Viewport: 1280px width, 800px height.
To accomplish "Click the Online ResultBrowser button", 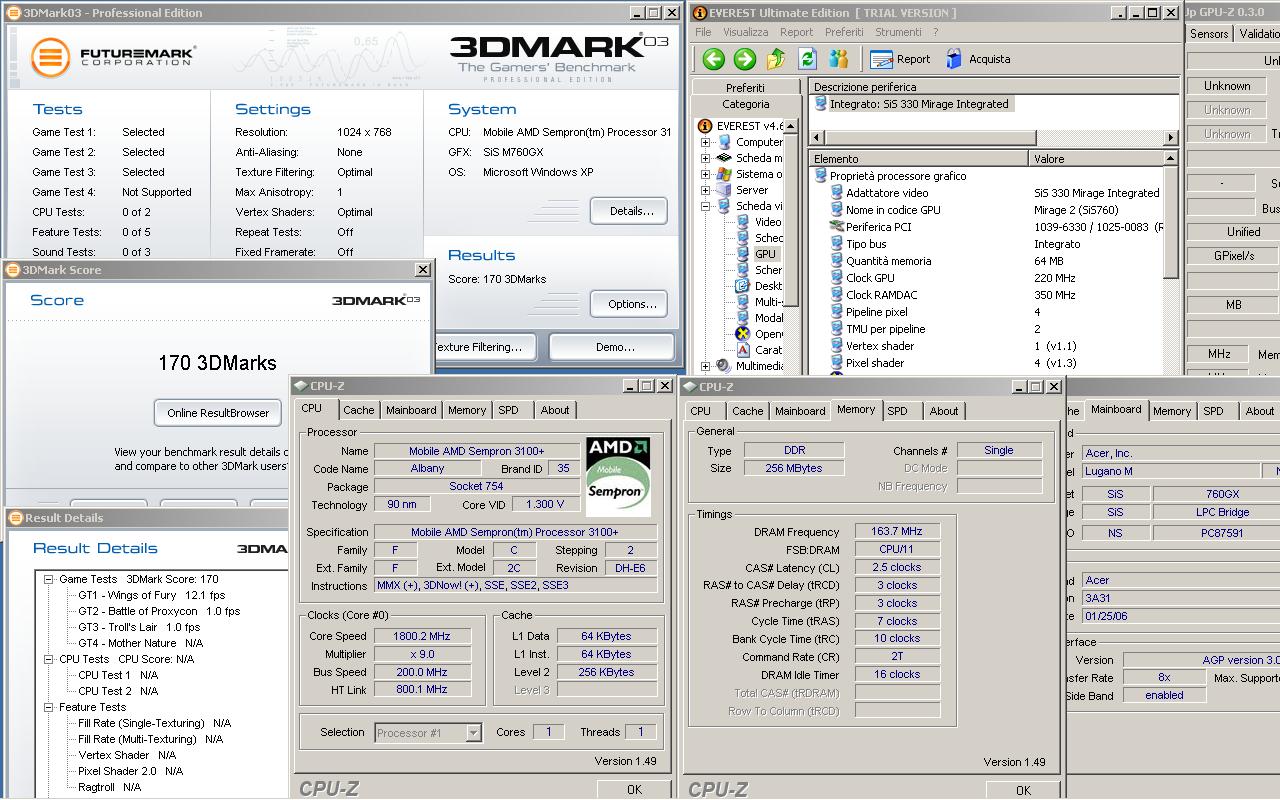I will click(x=218, y=412).
